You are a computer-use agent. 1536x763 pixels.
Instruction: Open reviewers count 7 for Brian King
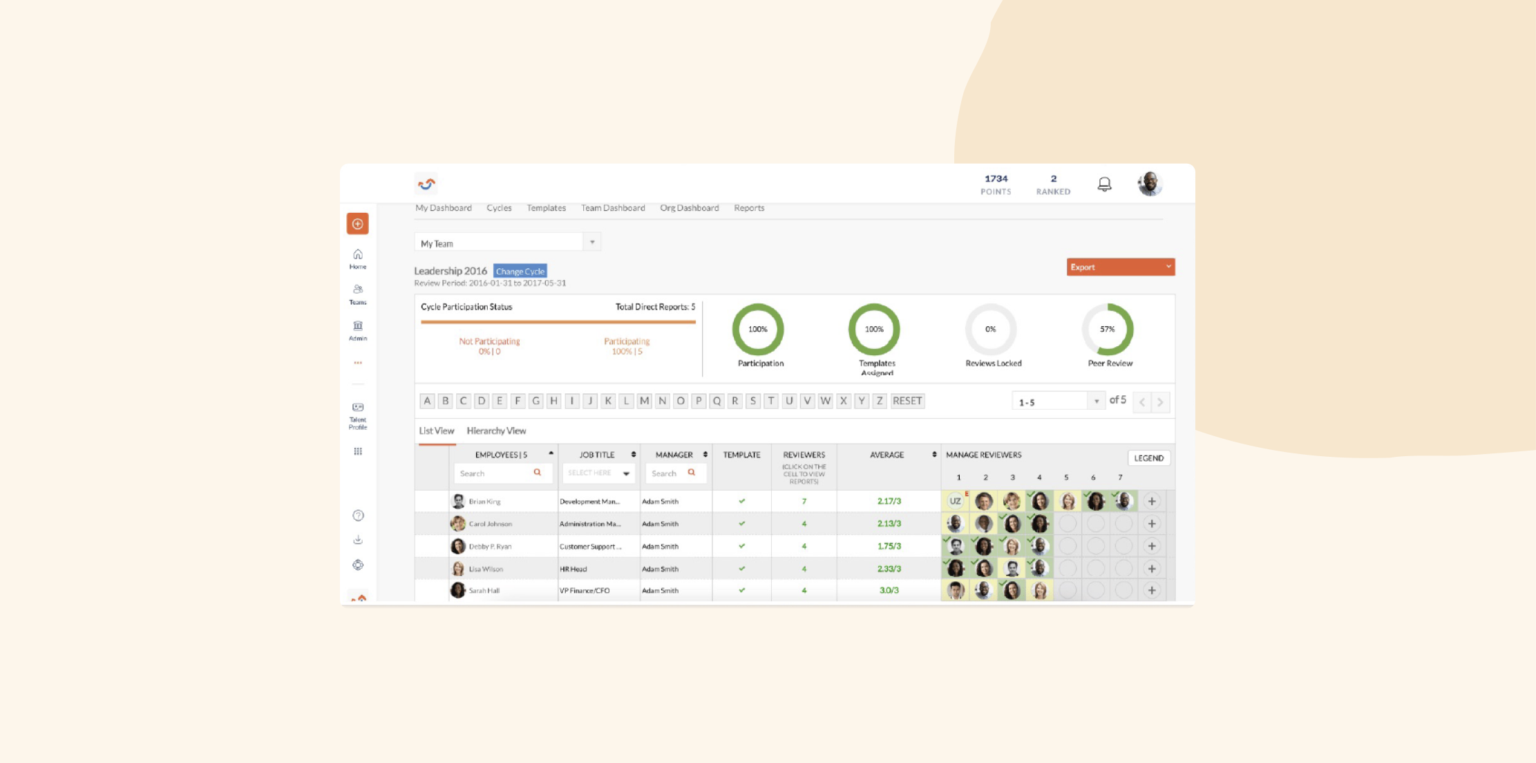[x=804, y=501]
